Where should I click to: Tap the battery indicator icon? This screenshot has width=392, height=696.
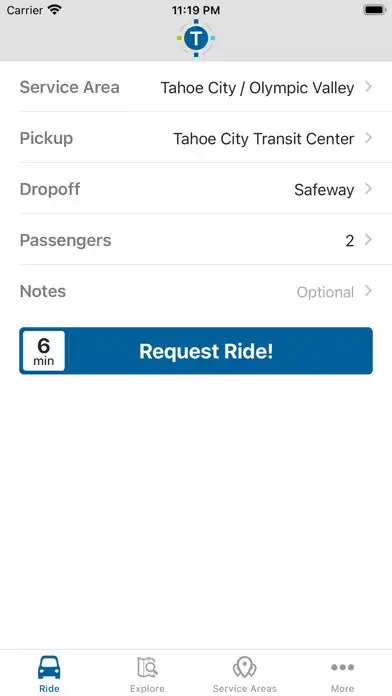tap(375, 10)
